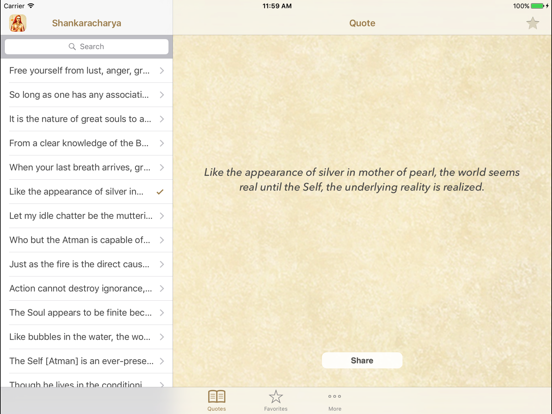Click chevron on 'Free yourself from lust' row
Image resolution: width=552 pixels, height=414 pixels.
pos(162,71)
